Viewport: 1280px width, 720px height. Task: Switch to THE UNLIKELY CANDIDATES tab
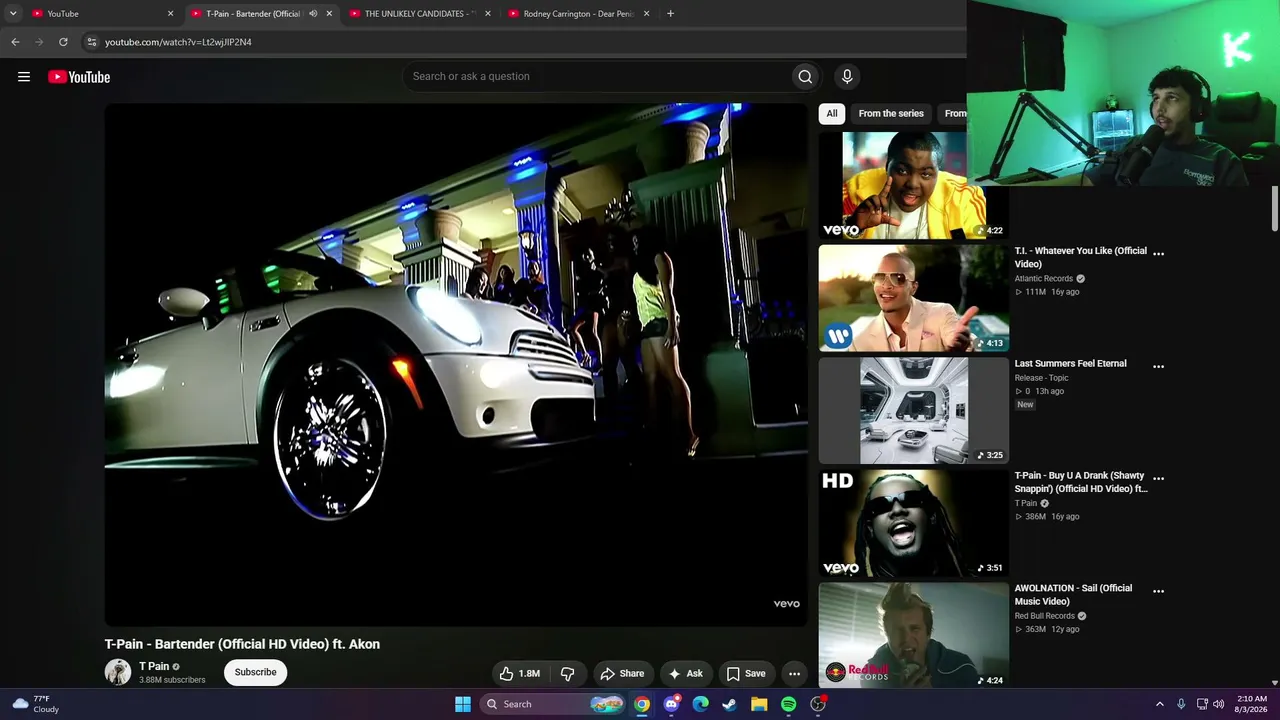418,14
